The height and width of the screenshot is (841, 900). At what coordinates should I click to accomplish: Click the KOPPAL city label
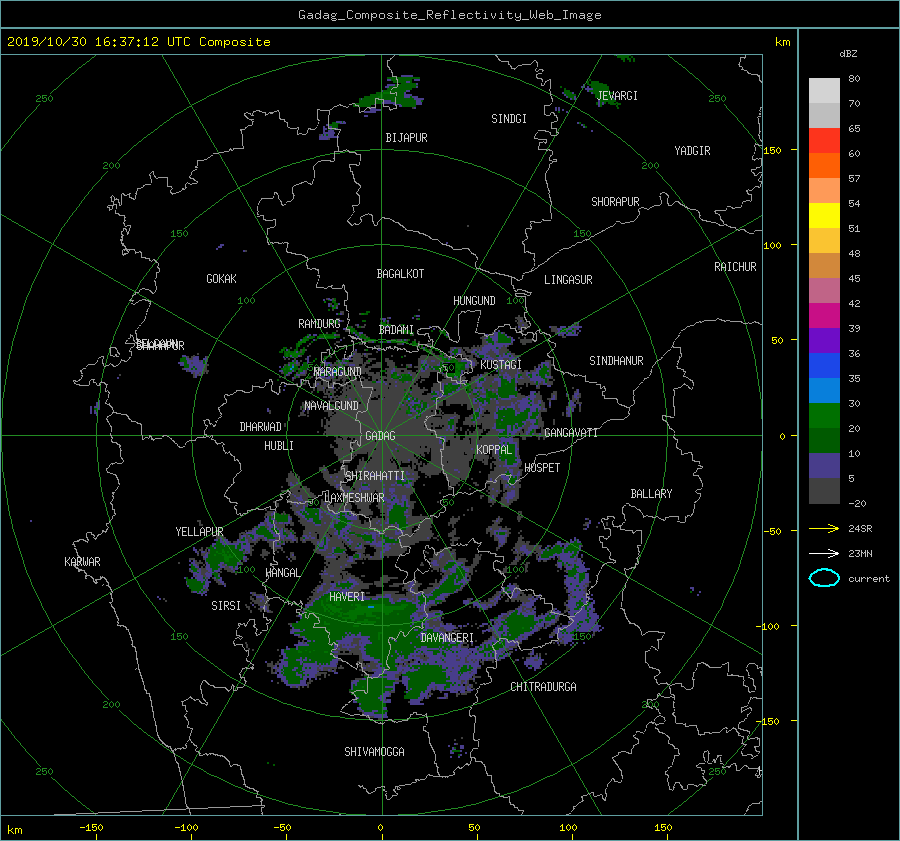click(x=494, y=450)
